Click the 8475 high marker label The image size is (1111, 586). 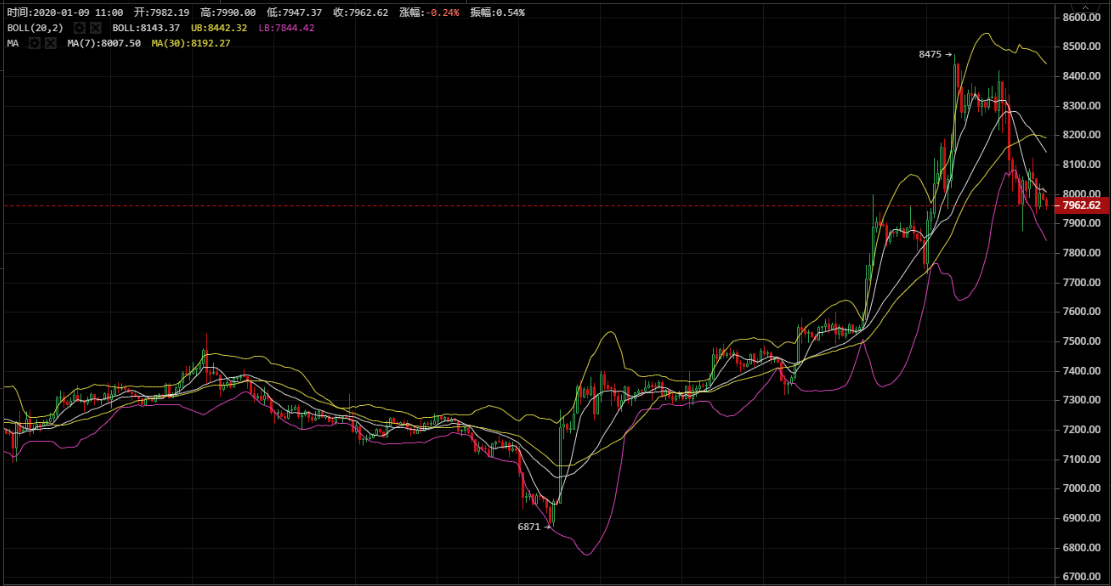[930, 54]
